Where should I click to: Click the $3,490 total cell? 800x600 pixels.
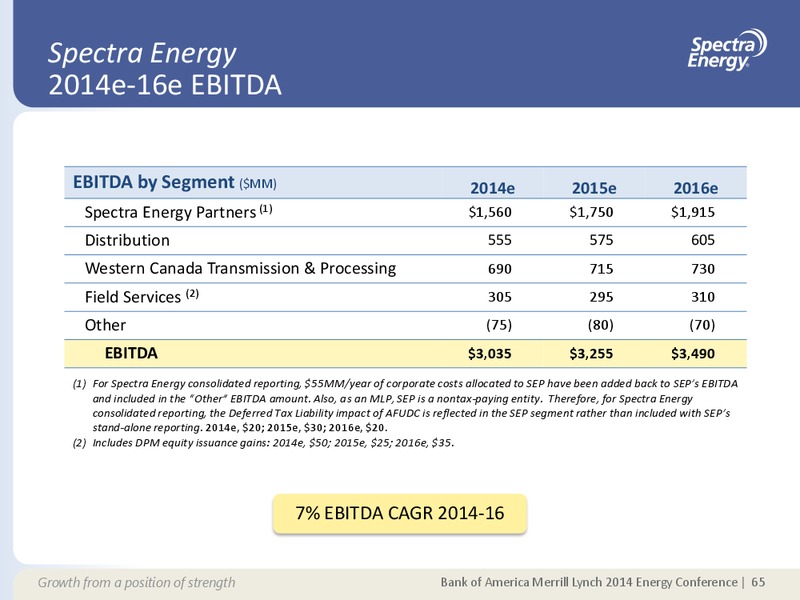(x=692, y=354)
